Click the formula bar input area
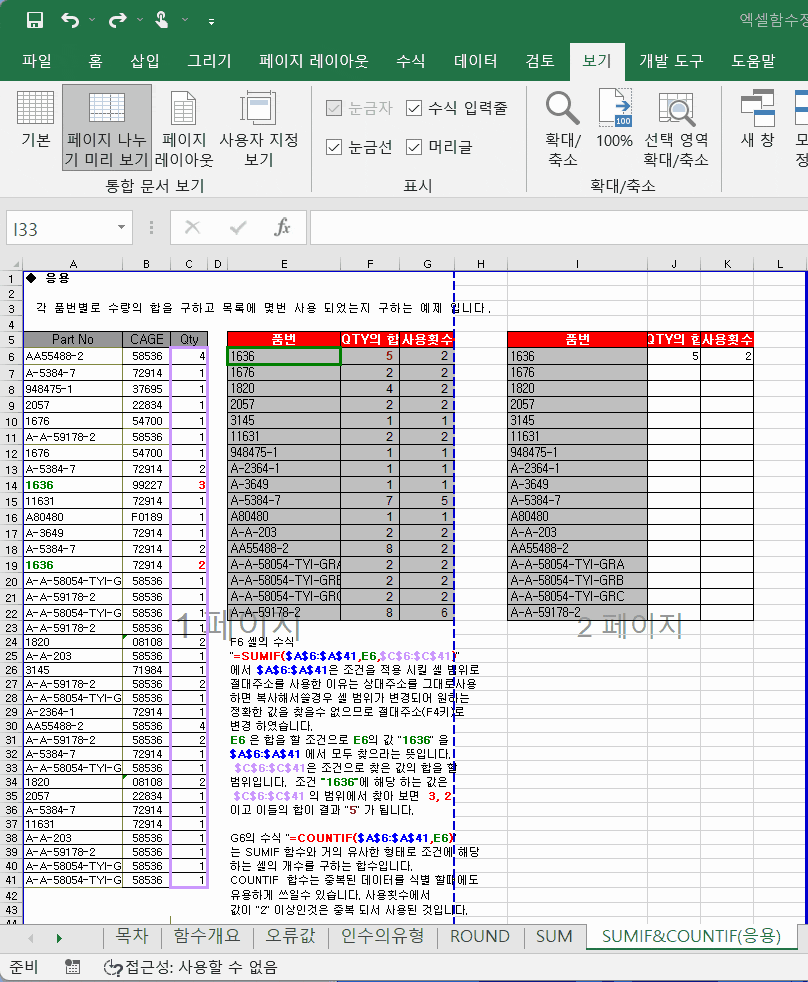The height and width of the screenshot is (982, 808). point(559,227)
